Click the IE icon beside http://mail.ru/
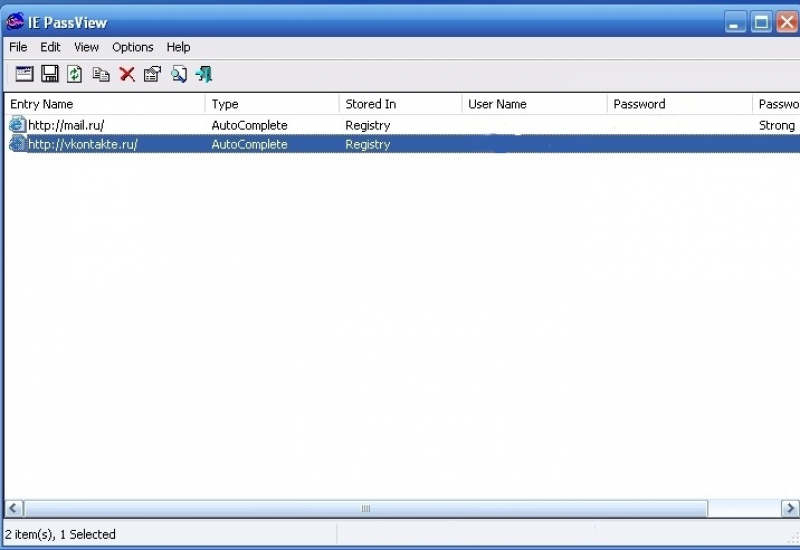The image size is (800, 550). click(18, 125)
